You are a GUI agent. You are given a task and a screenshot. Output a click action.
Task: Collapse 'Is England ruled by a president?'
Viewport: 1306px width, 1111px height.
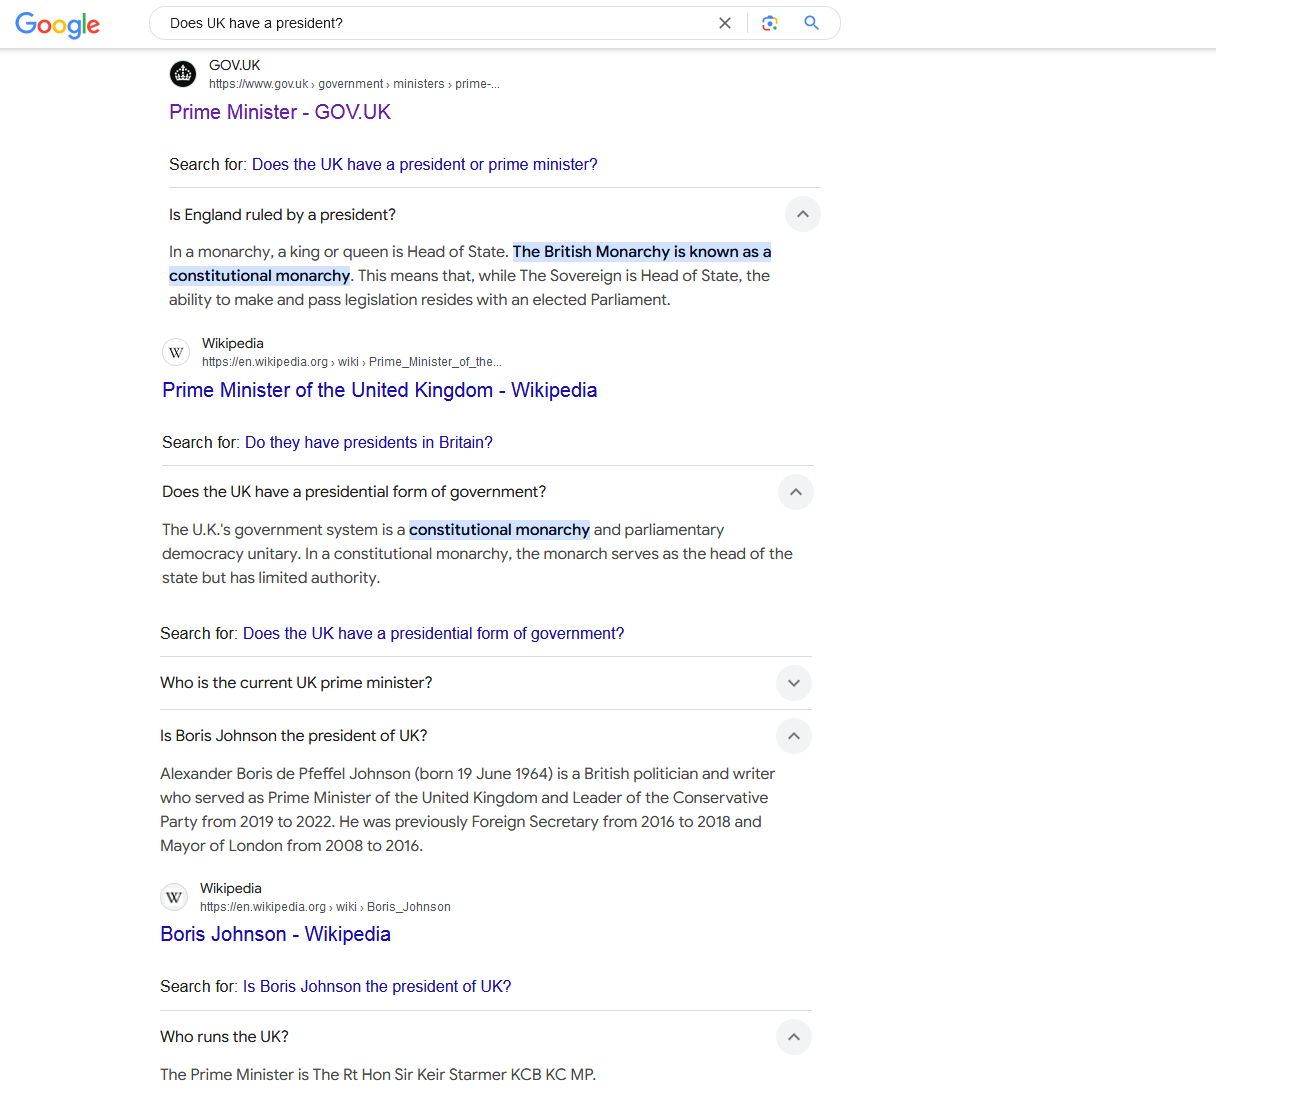pos(802,214)
